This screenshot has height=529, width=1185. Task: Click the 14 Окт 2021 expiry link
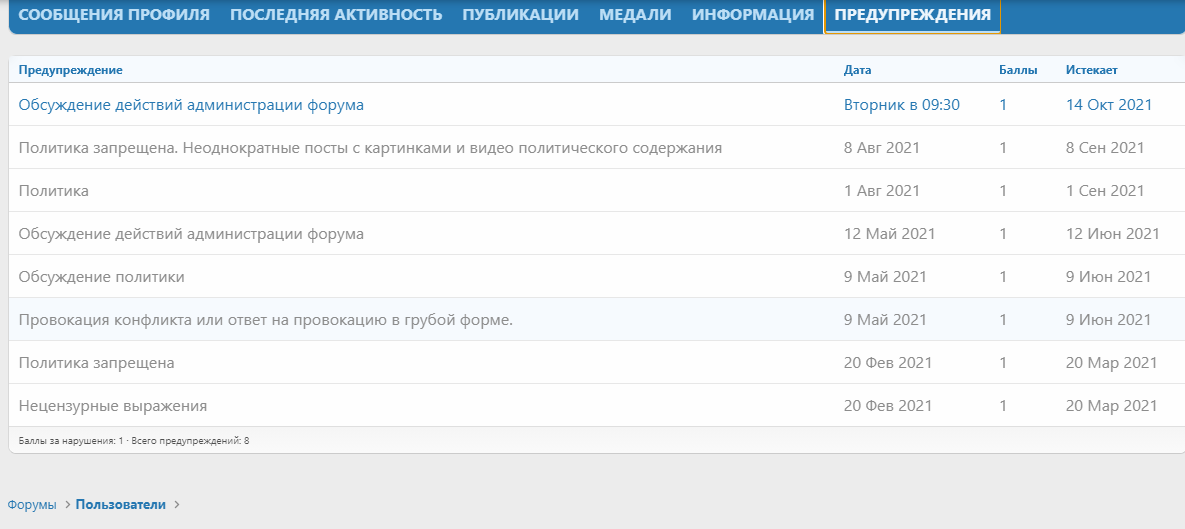coord(1109,105)
